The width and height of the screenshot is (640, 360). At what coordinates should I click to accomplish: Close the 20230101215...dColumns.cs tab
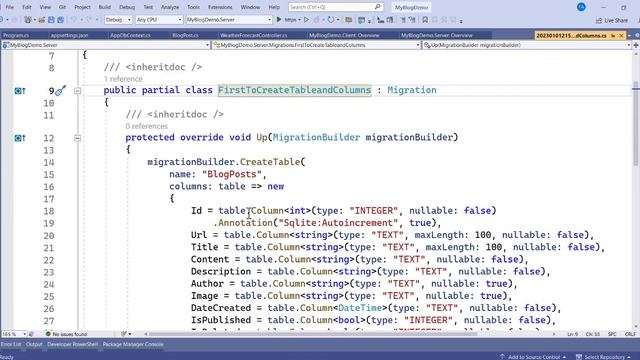(x=622, y=36)
